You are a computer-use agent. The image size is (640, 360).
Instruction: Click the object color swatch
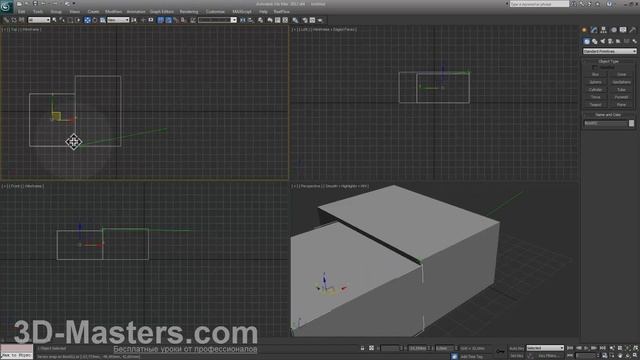pos(631,123)
